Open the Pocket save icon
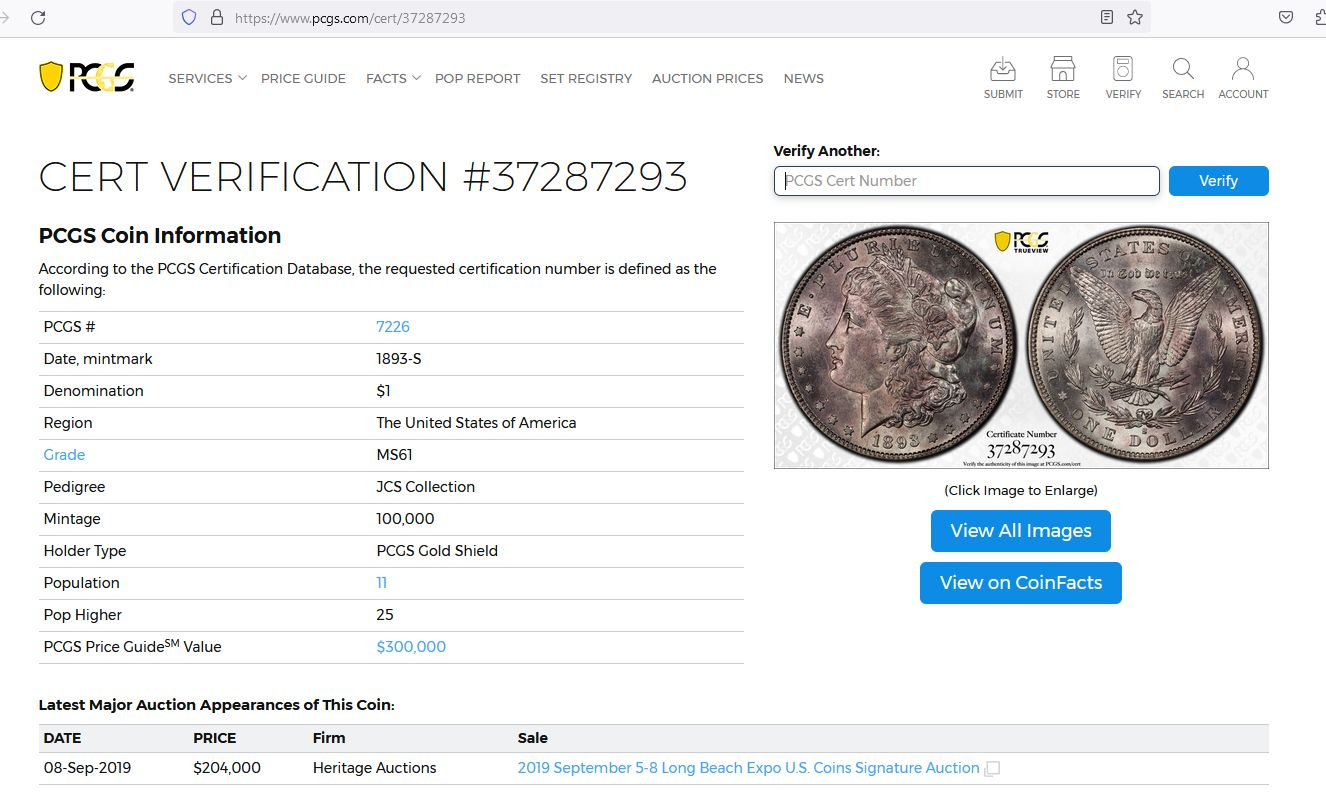This screenshot has width=1326, height=794. [x=1287, y=17]
